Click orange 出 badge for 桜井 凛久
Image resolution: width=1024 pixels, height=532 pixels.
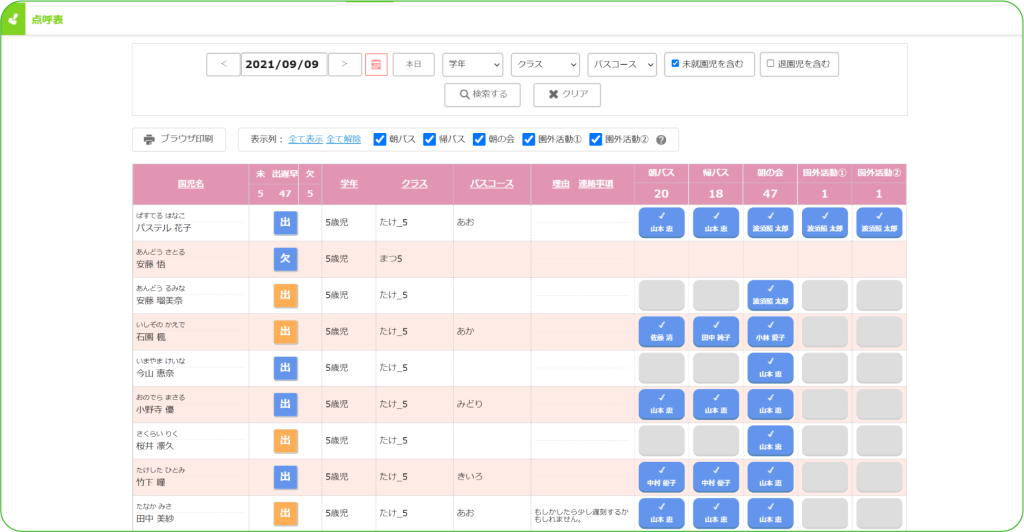pyautogui.click(x=285, y=441)
